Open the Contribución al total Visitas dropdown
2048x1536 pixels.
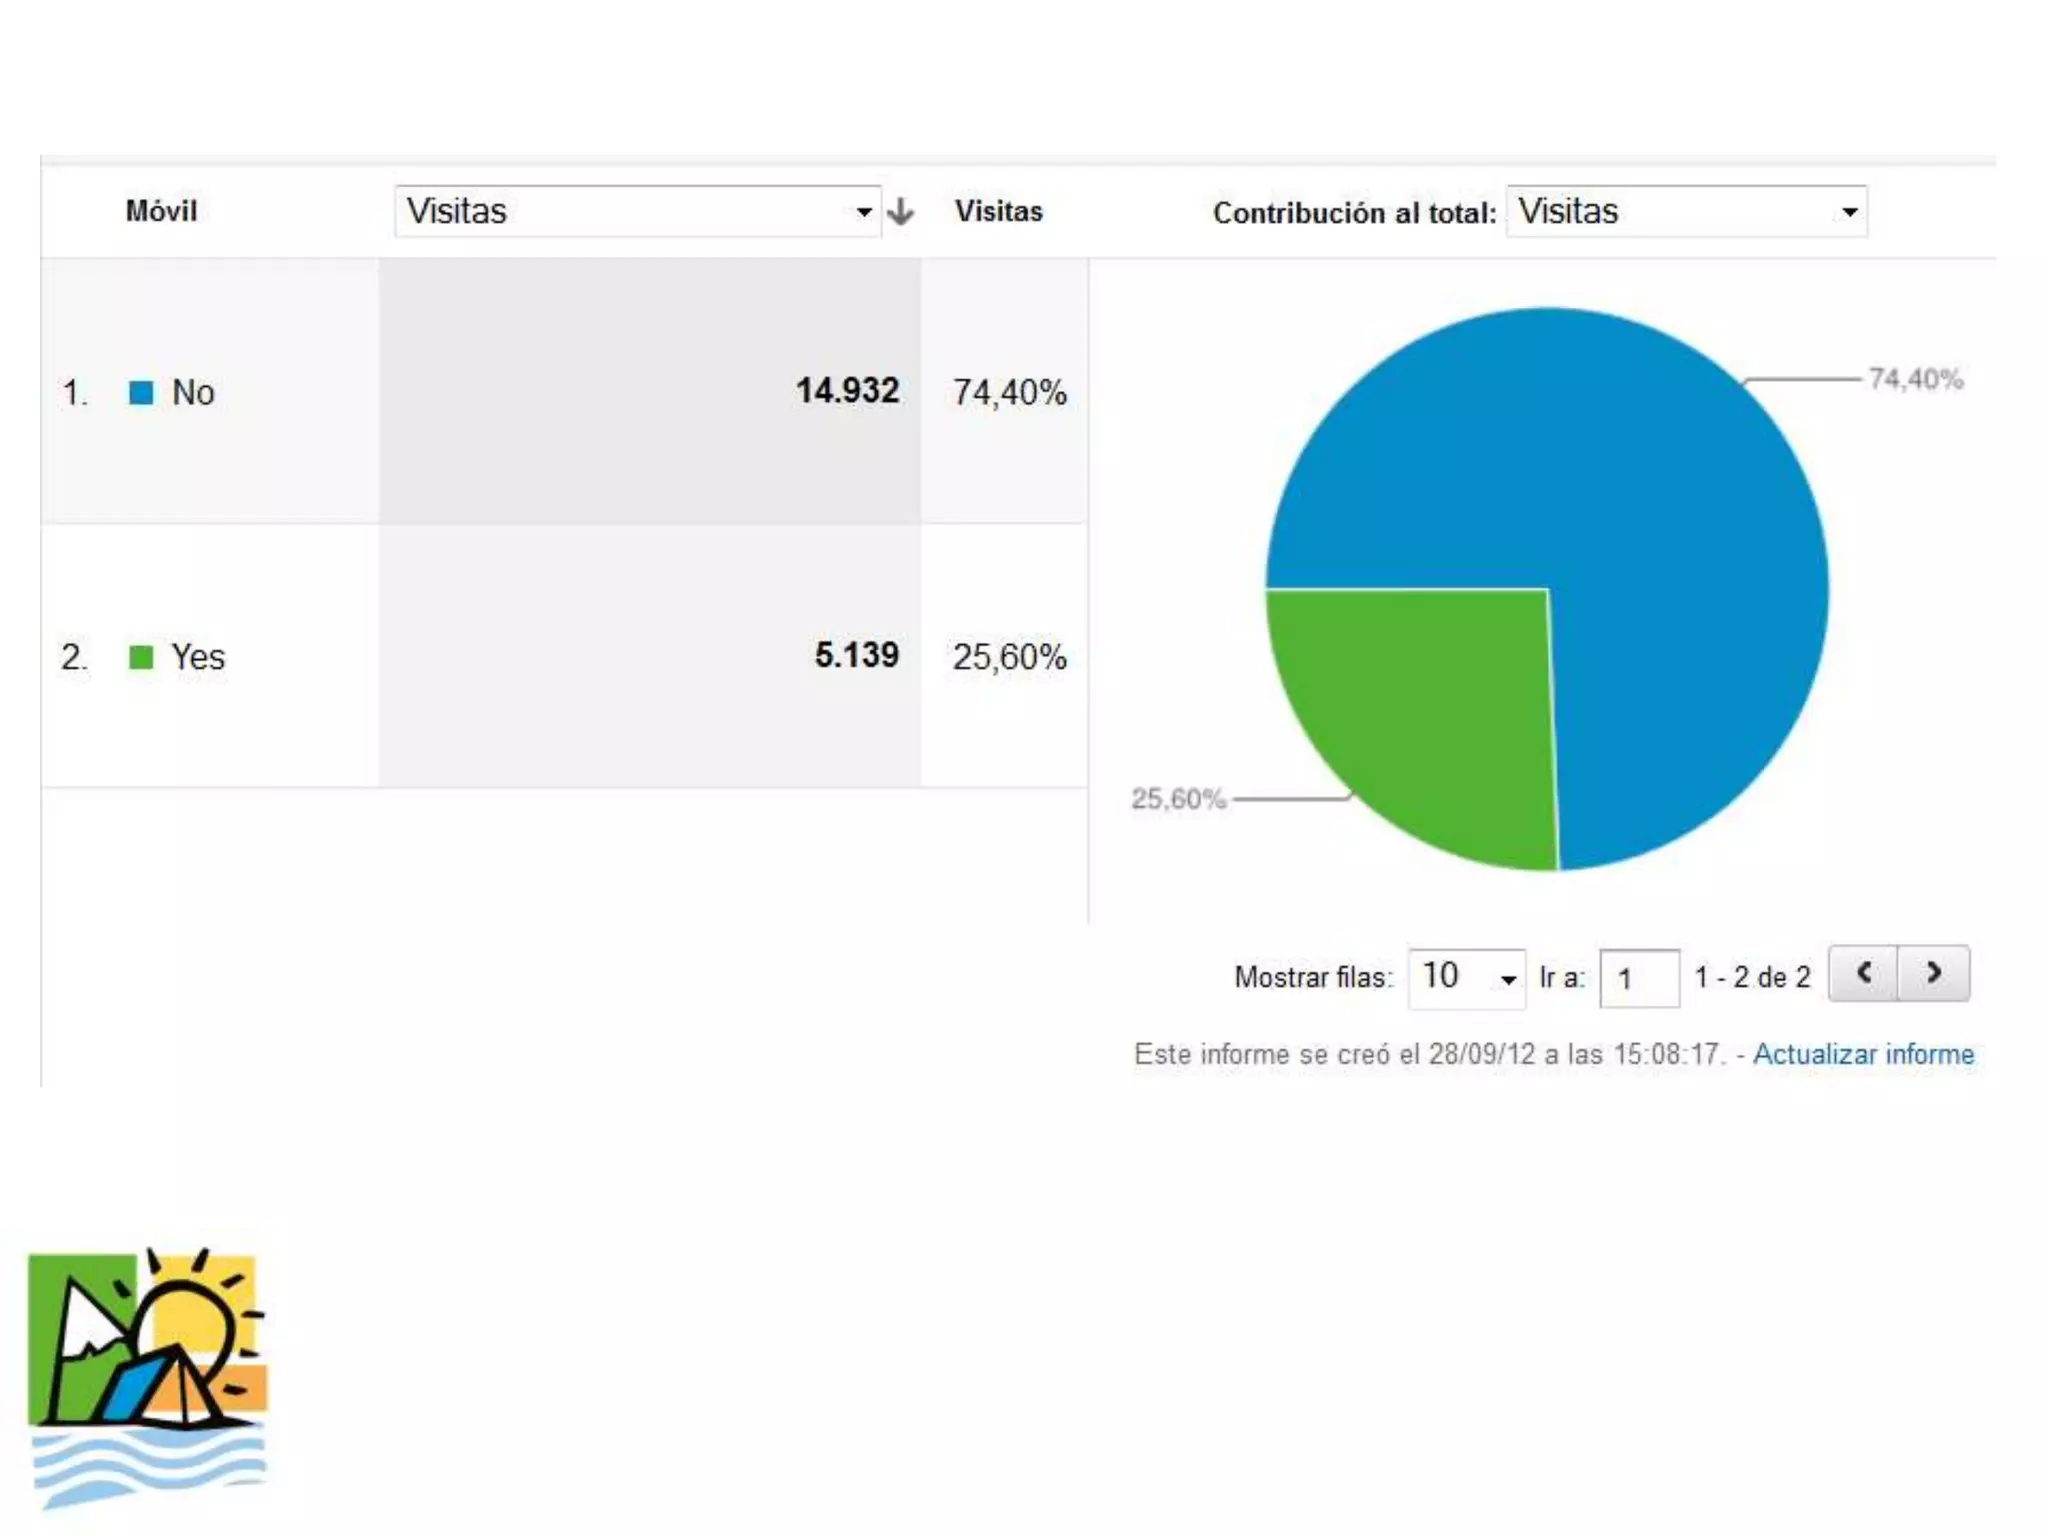point(1686,212)
